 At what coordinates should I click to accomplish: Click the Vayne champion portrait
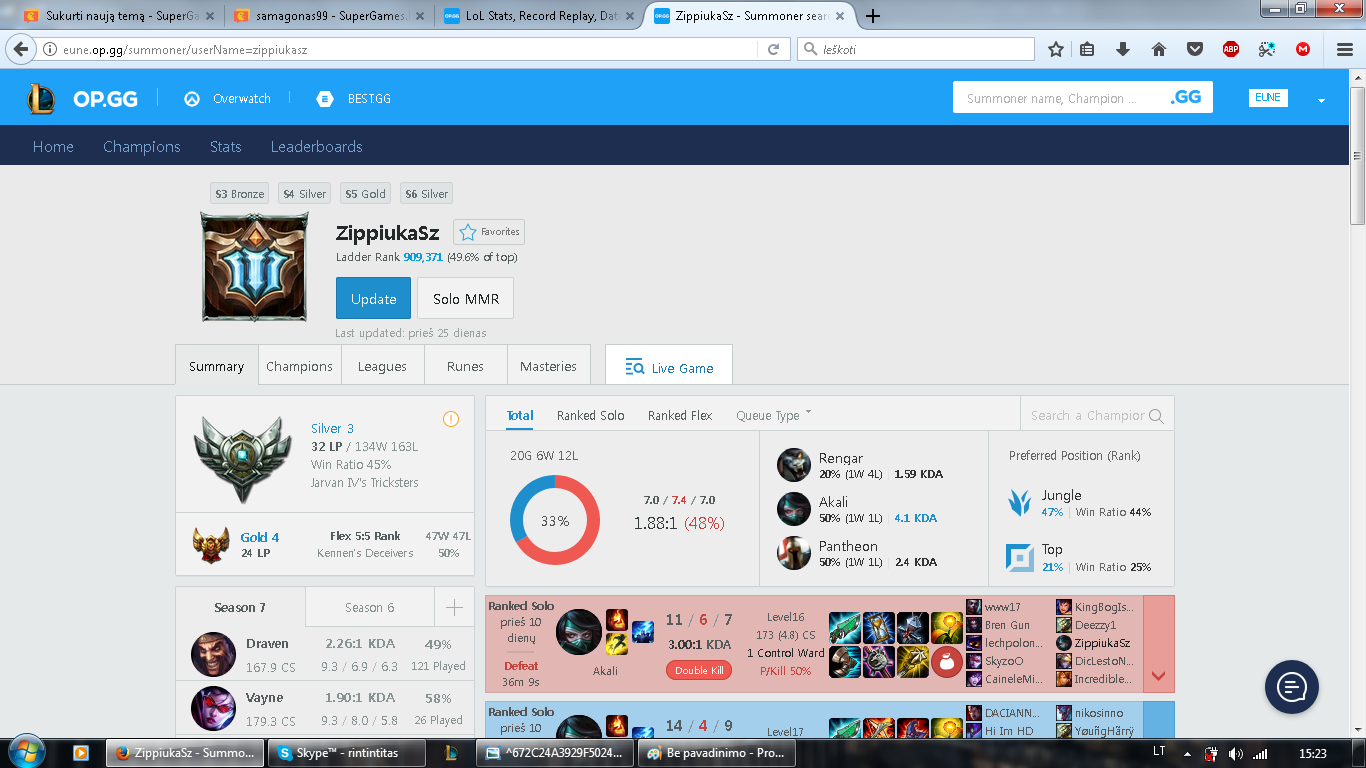[213, 708]
